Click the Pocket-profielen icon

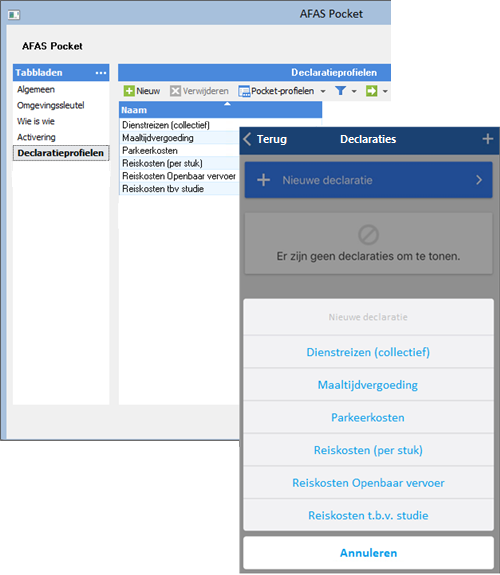click(244, 91)
